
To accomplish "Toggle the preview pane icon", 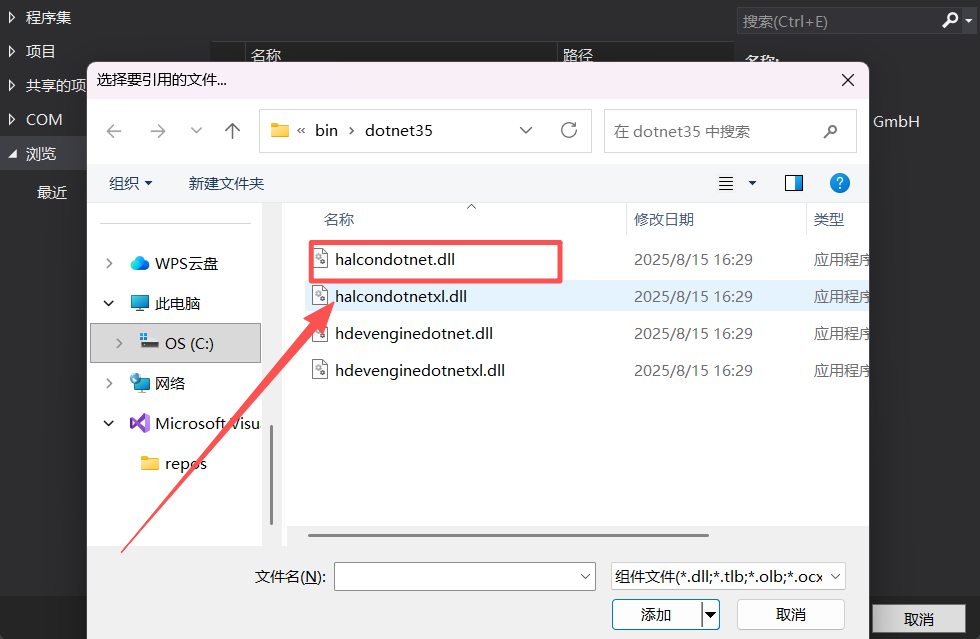I will click(x=794, y=183).
